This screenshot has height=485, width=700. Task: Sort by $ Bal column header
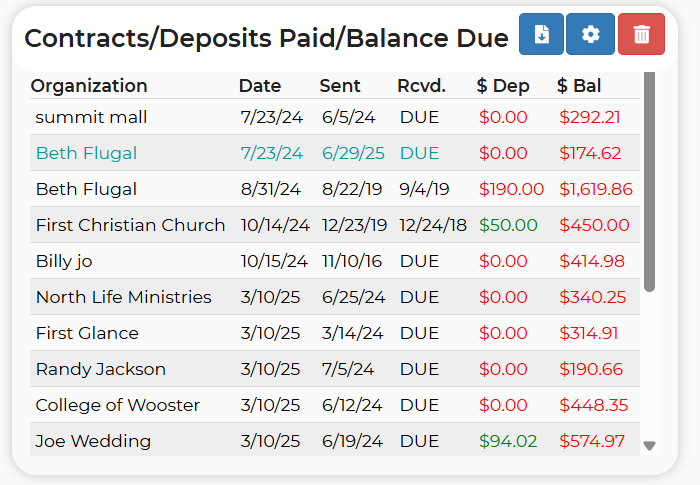tap(579, 86)
